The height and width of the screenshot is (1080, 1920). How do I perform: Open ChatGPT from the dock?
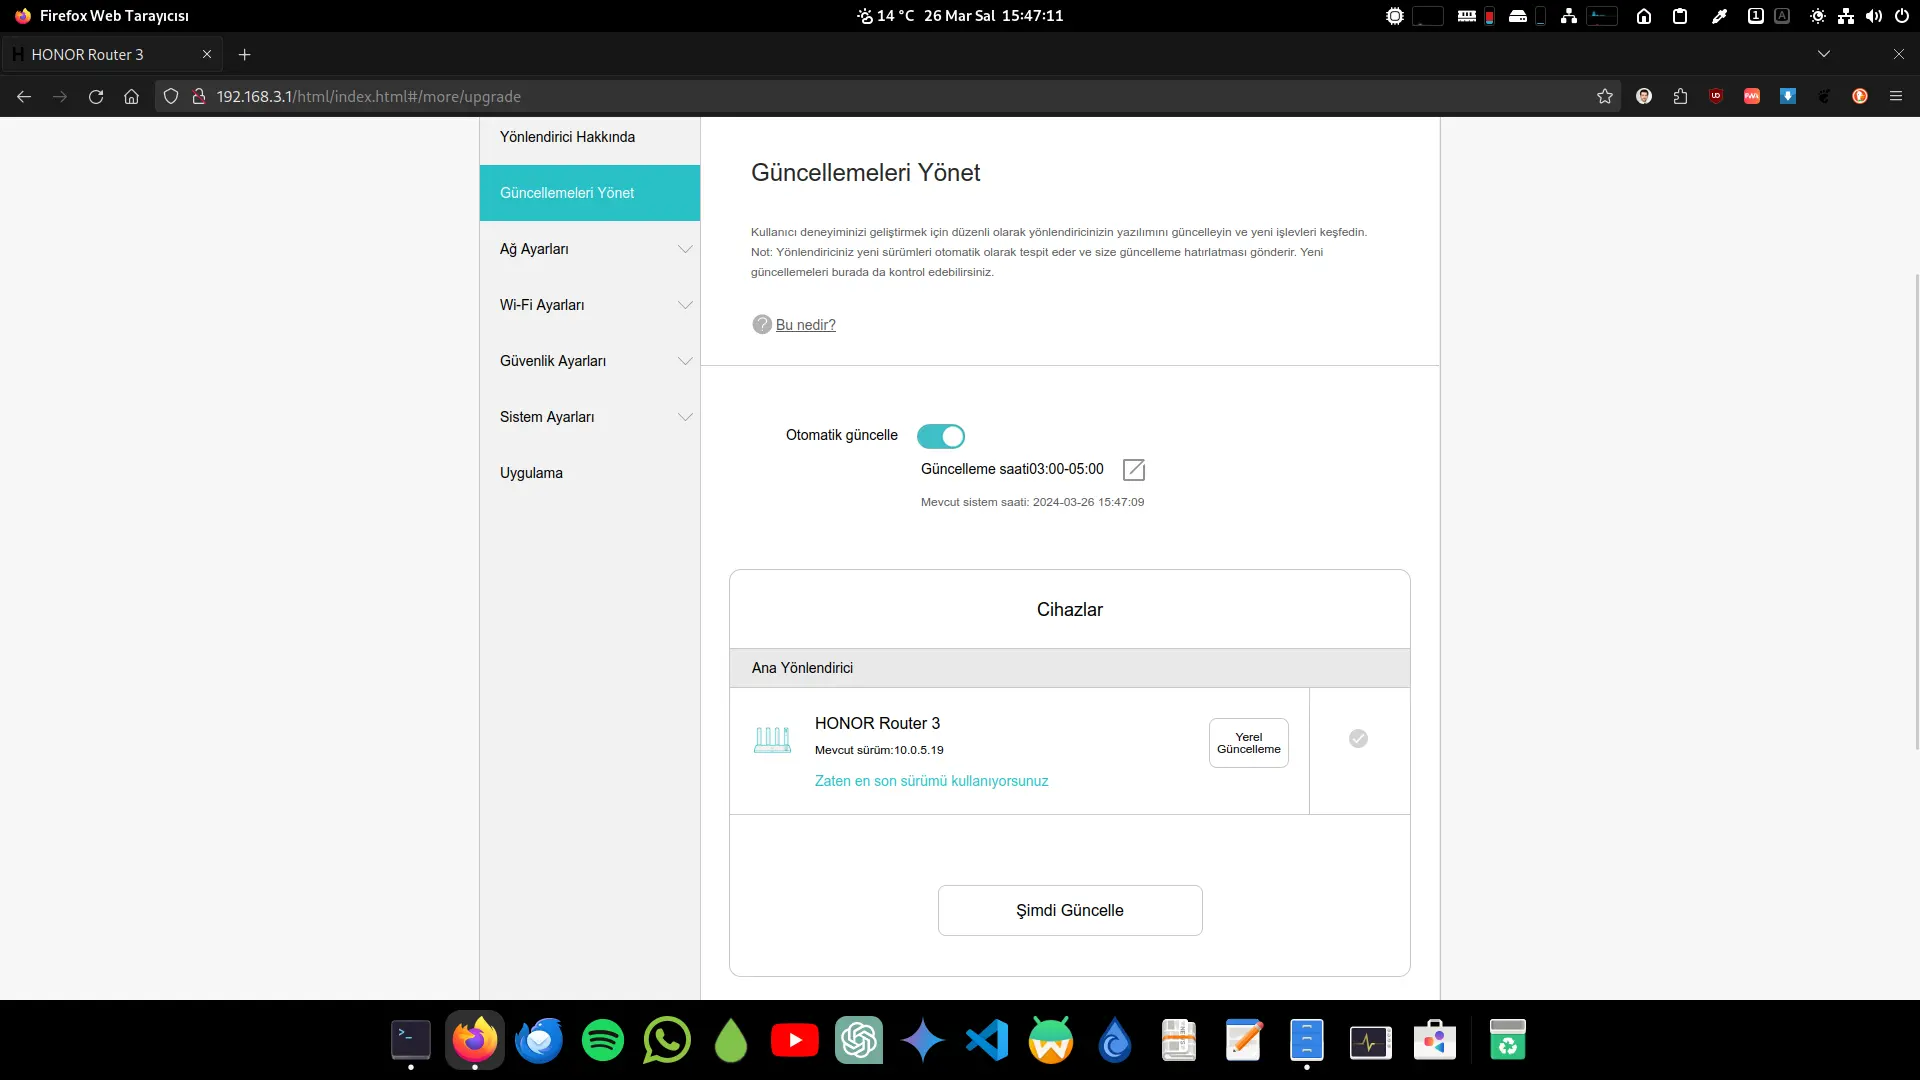tap(859, 1041)
